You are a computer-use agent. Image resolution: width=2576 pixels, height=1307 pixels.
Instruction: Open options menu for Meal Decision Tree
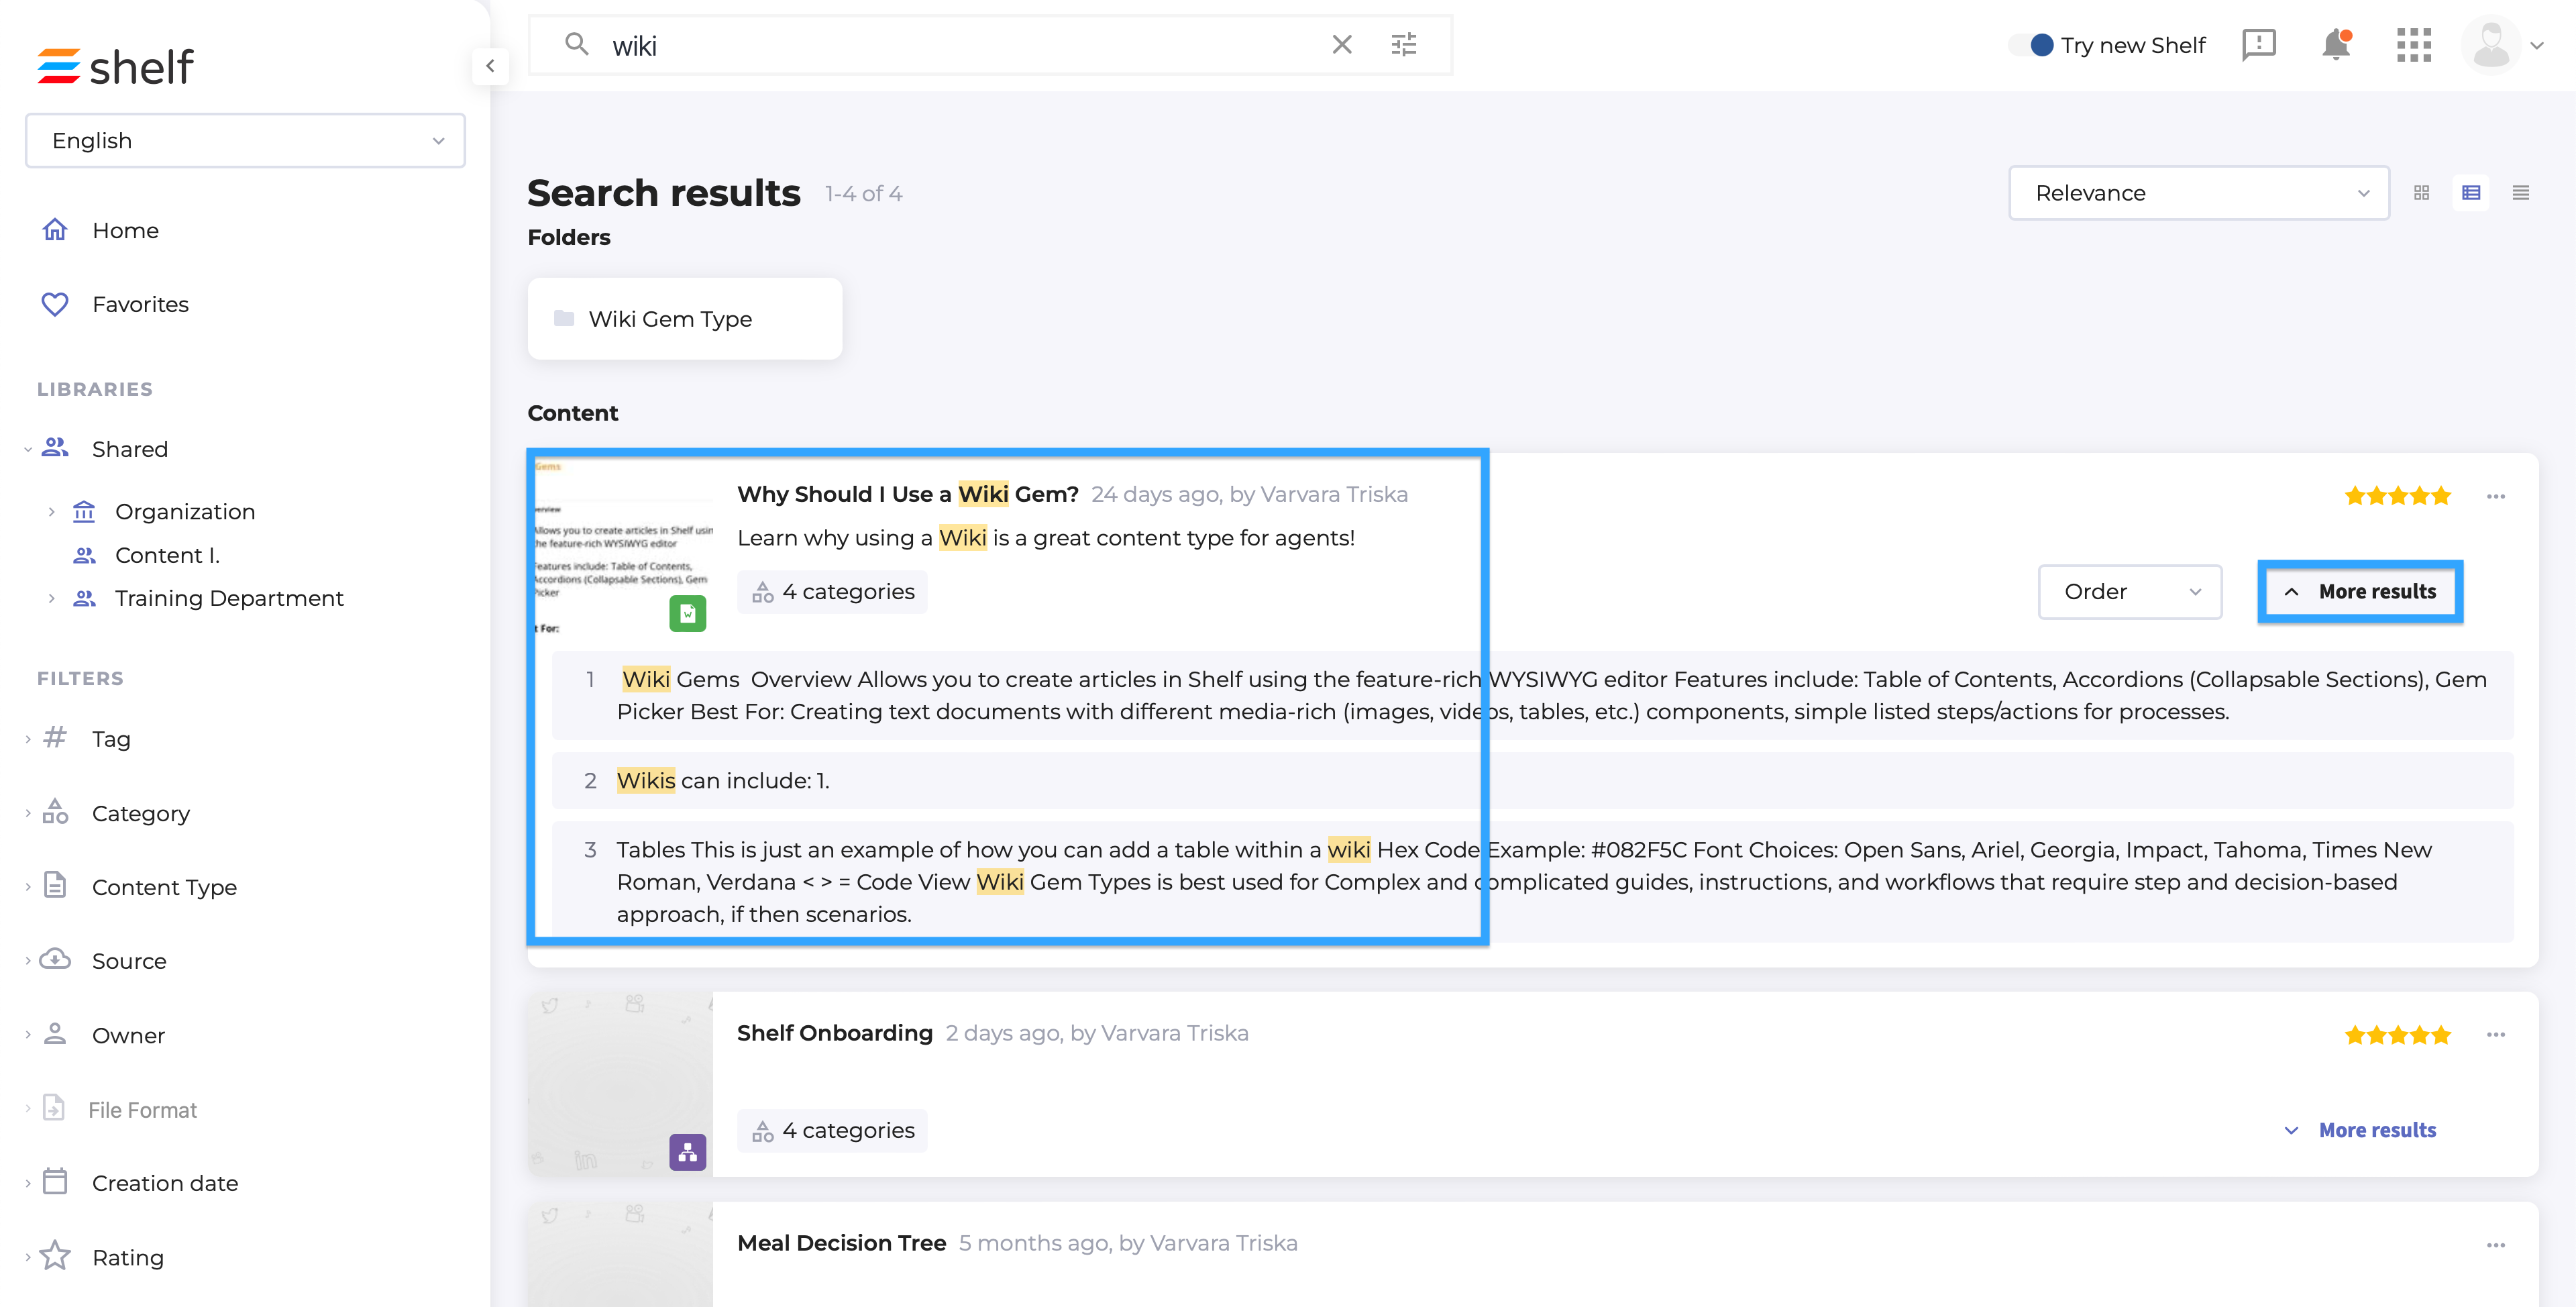click(x=2495, y=1245)
